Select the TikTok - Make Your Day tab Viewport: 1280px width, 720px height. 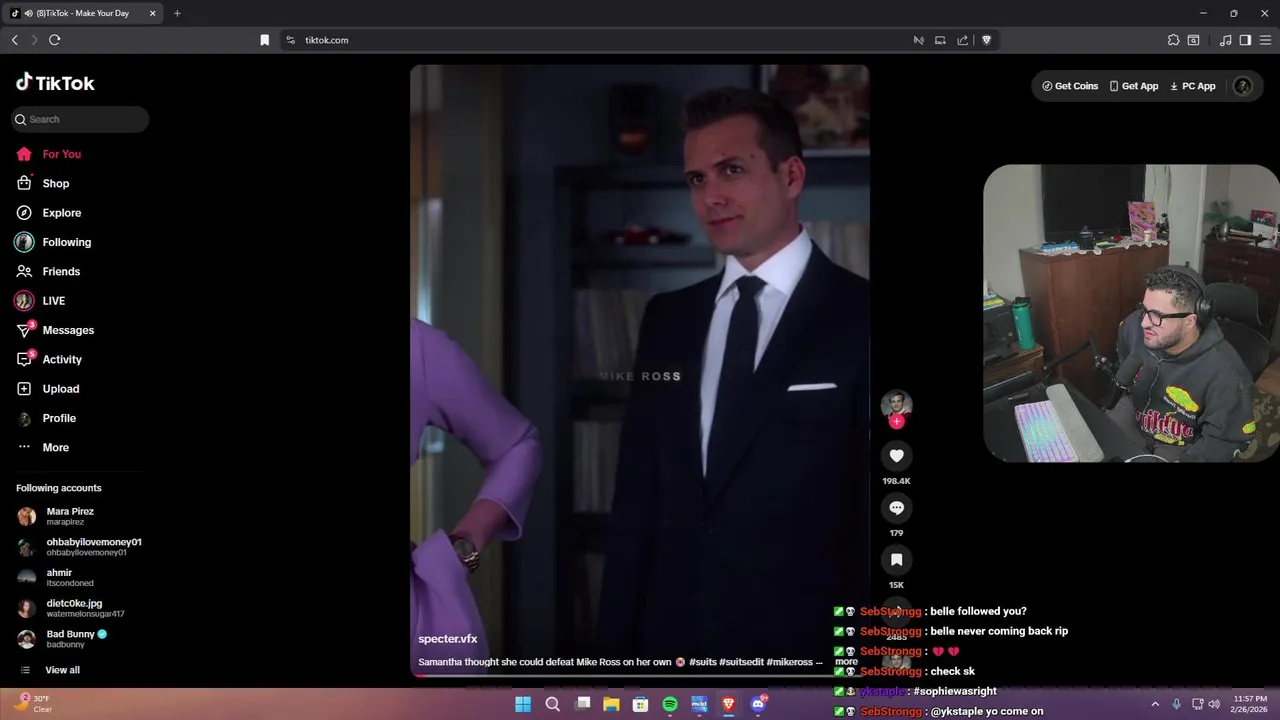click(83, 13)
